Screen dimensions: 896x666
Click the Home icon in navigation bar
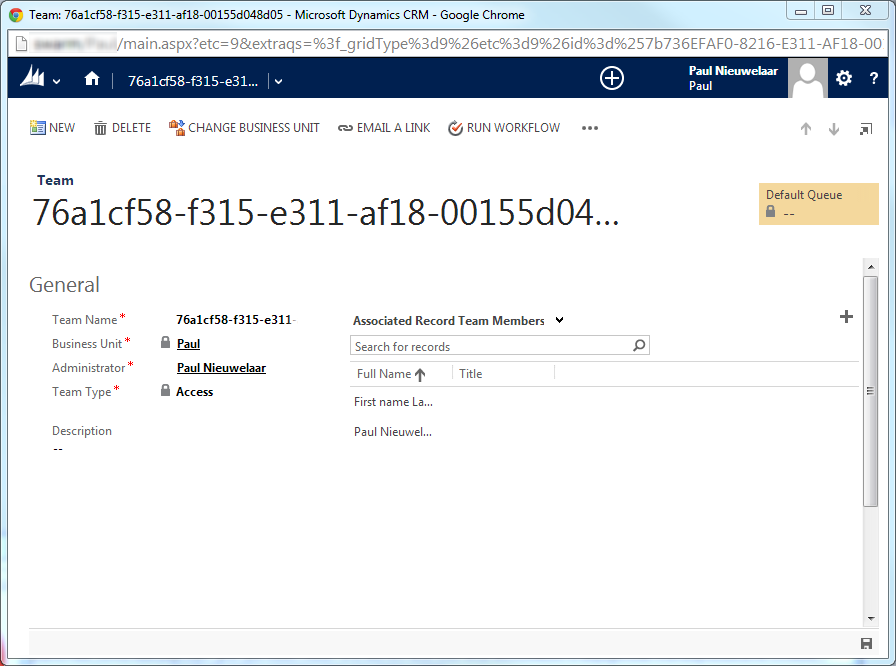pyautogui.click(x=92, y=80)
